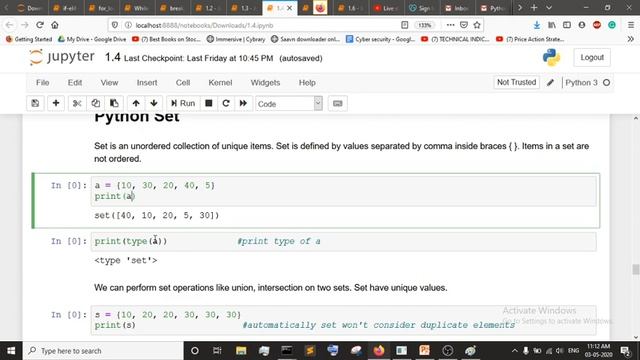This screenshot has height=360, width=640.
Task: Open the Cell menu
Action: [183, 82]
